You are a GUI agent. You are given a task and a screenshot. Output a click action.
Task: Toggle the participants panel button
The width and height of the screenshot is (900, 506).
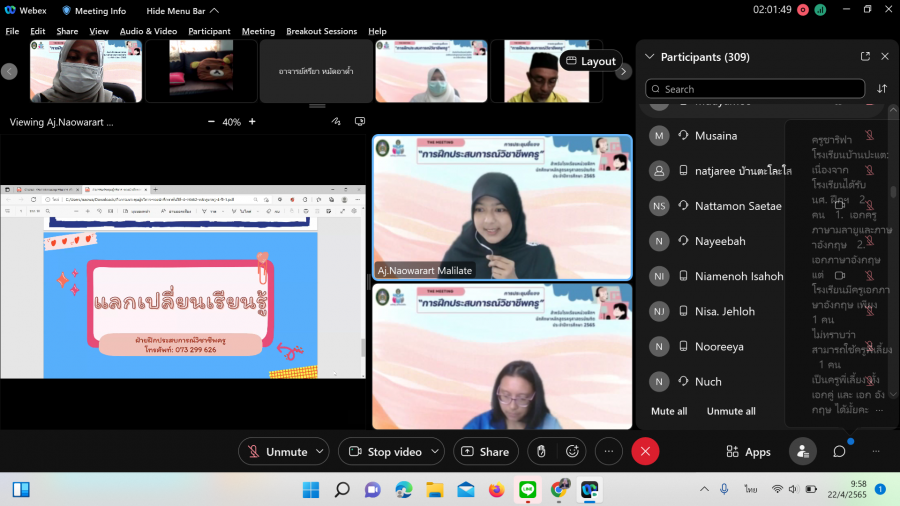[x=802, y=452]
